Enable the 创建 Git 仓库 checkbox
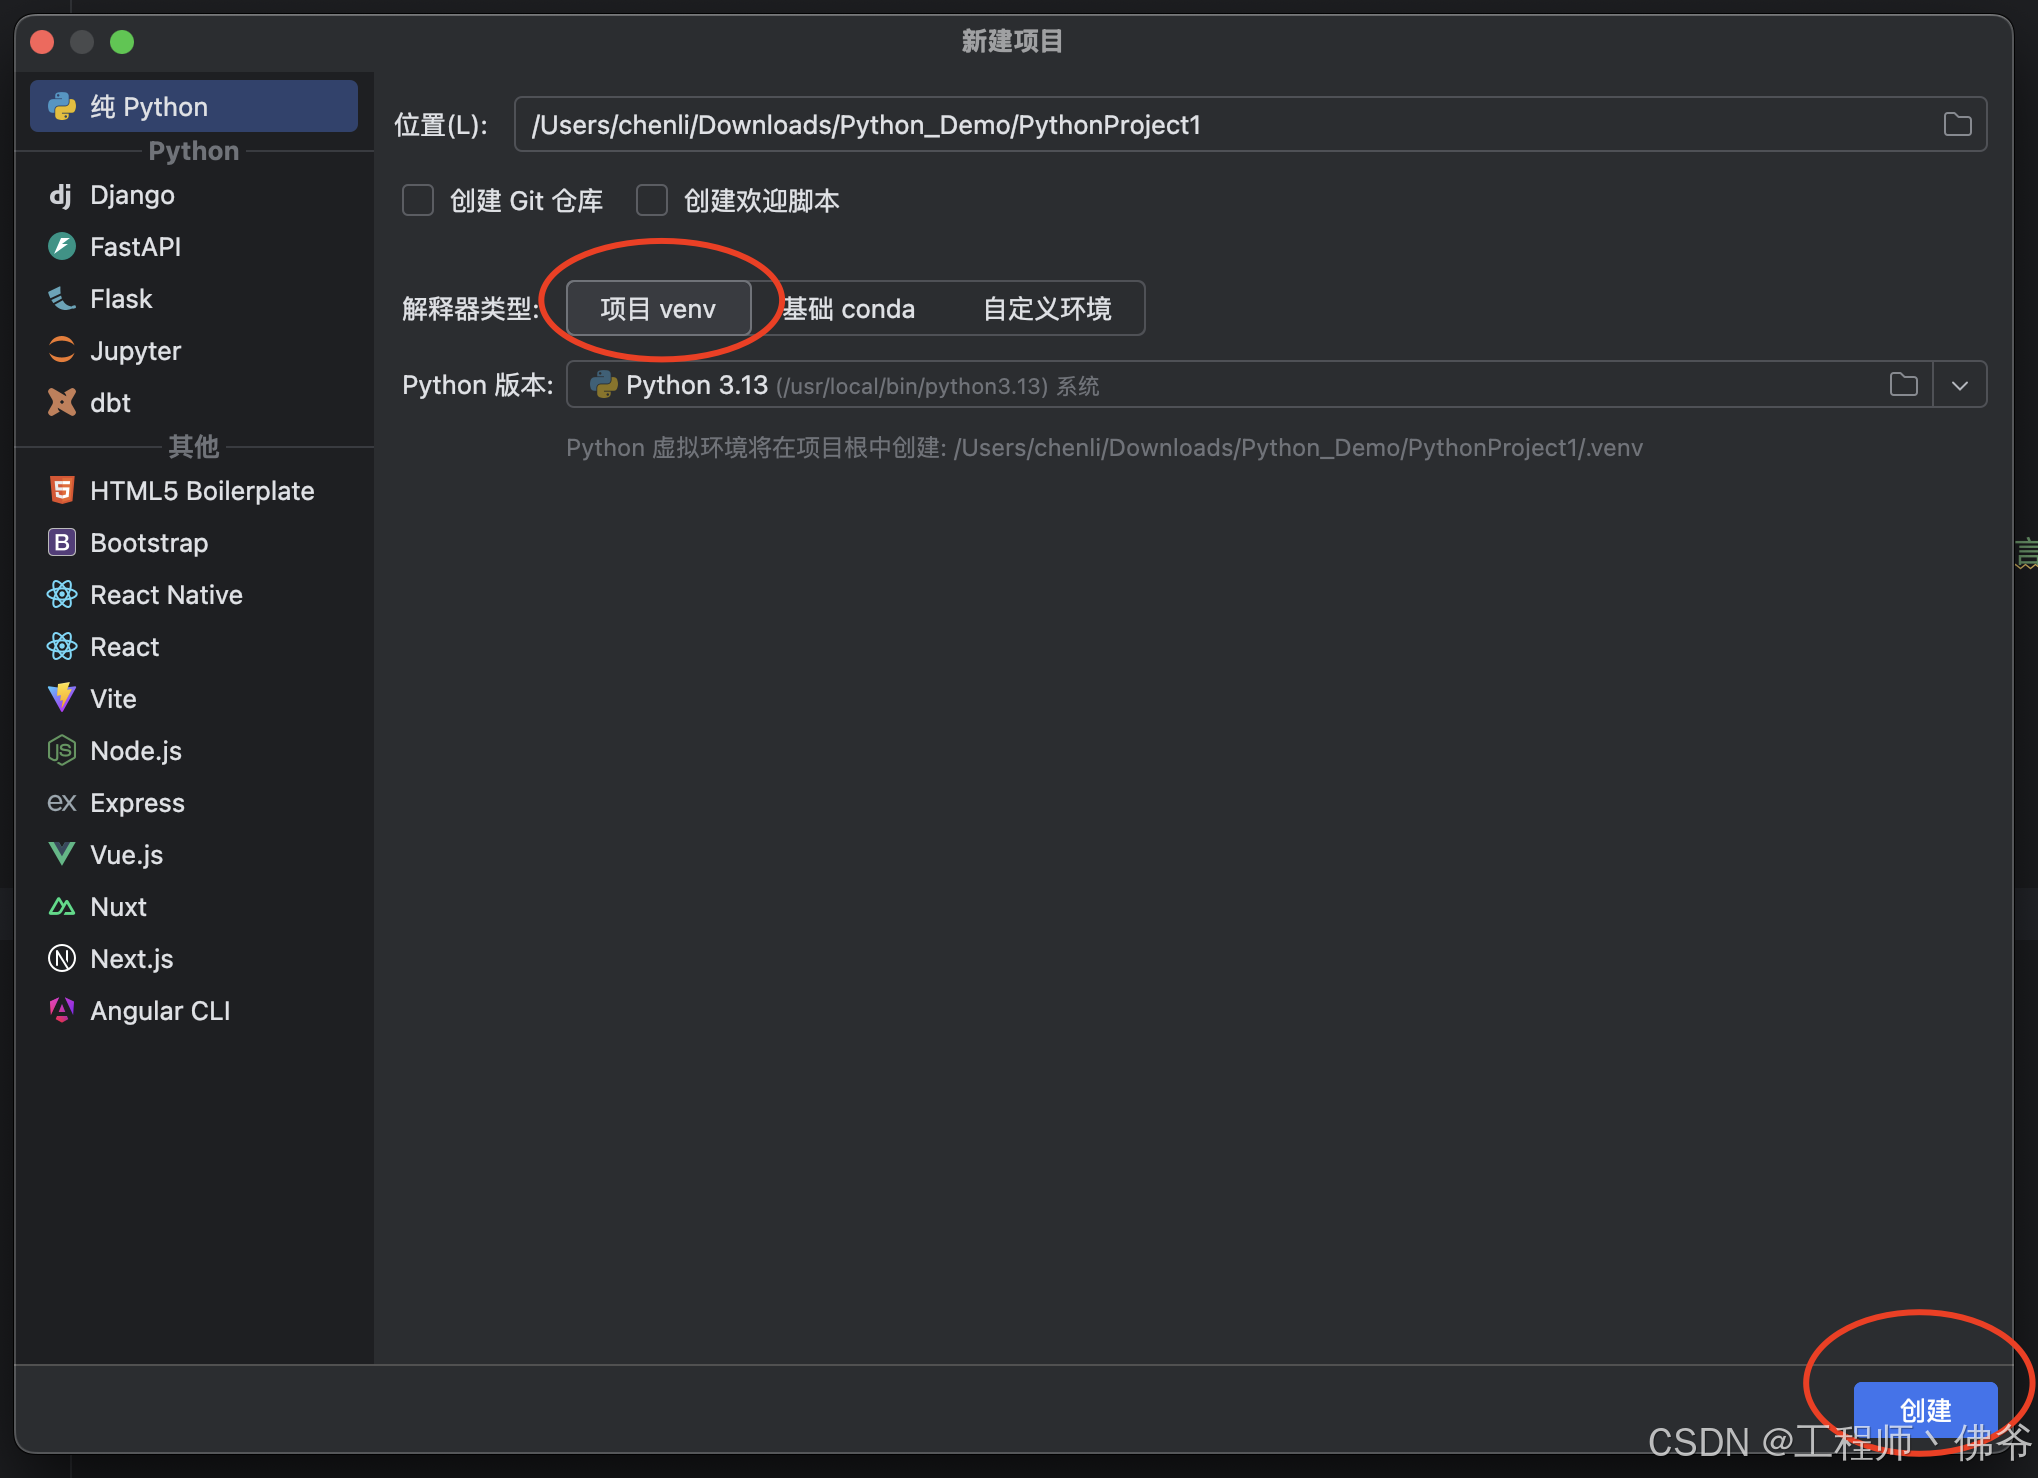2038x1478 pixels. [418, 201]
